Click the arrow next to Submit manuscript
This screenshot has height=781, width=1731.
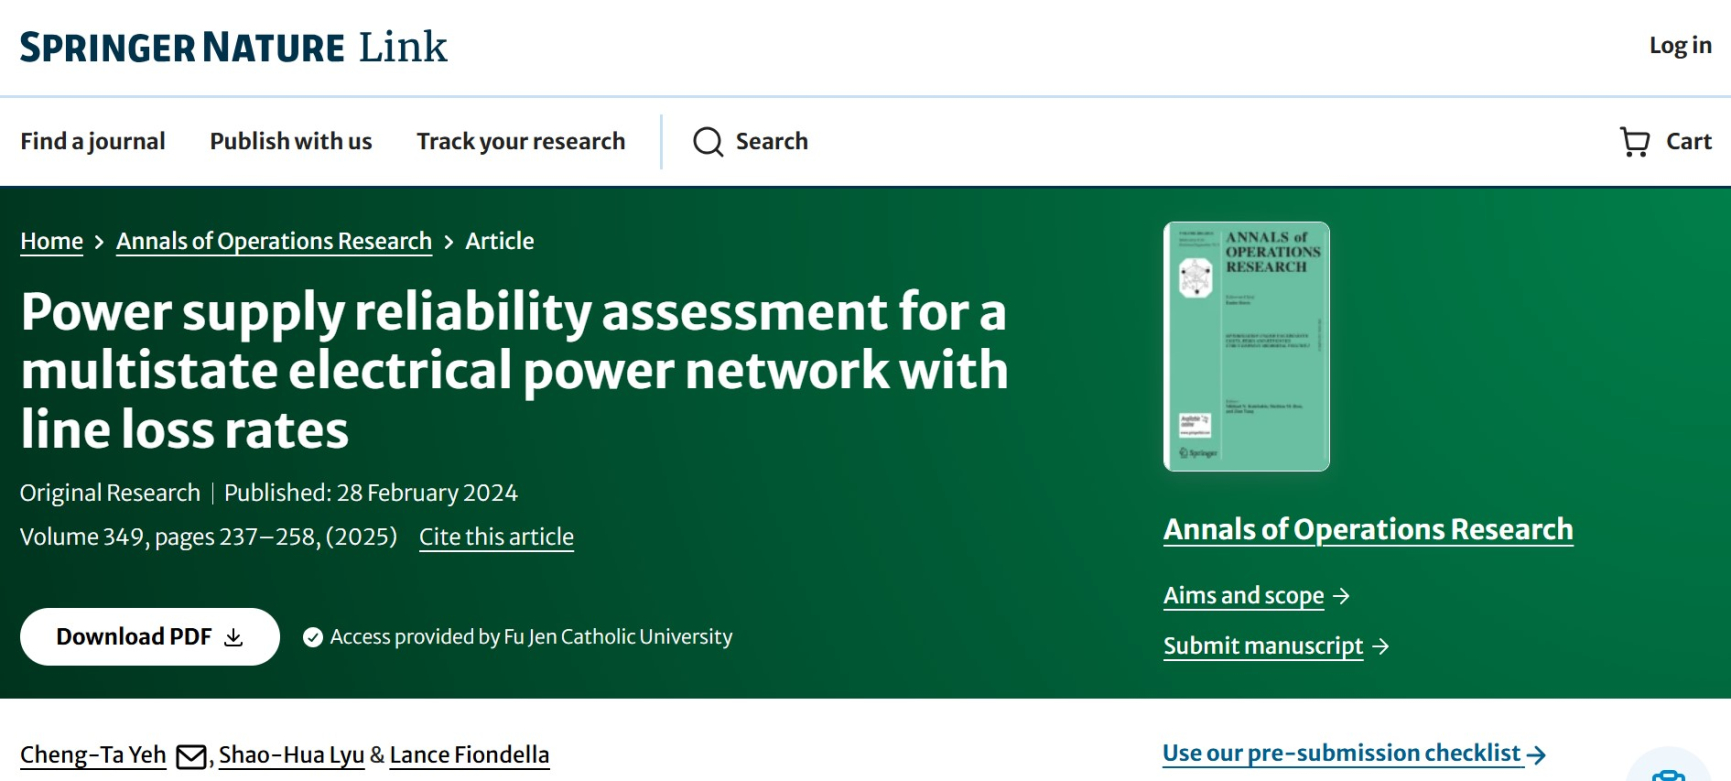[1381, 647]
